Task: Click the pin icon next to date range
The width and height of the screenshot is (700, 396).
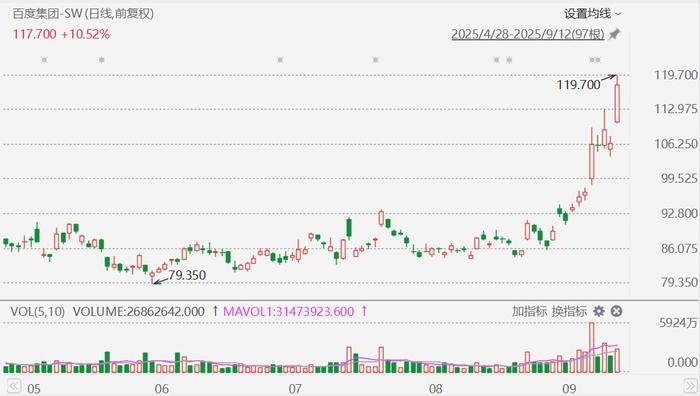Action: (615, 34)
